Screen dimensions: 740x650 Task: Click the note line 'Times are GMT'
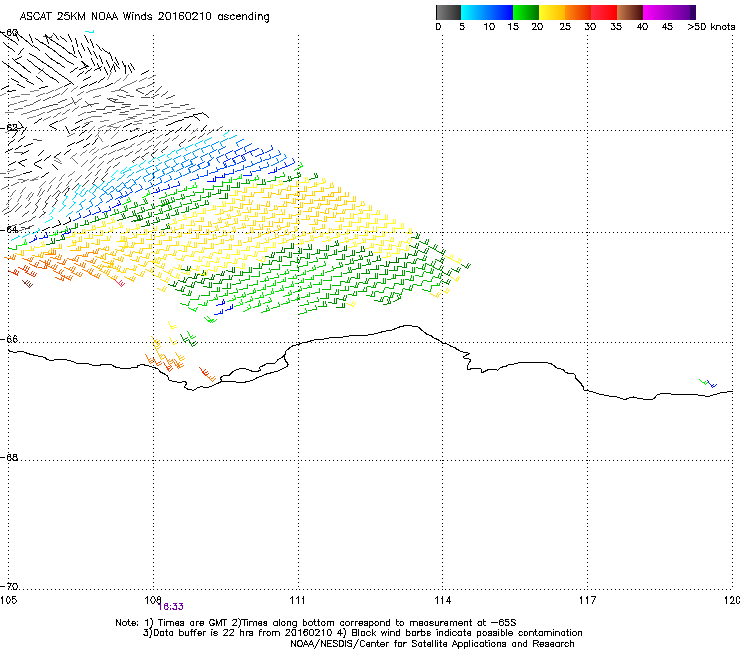[x=192, y=623]
